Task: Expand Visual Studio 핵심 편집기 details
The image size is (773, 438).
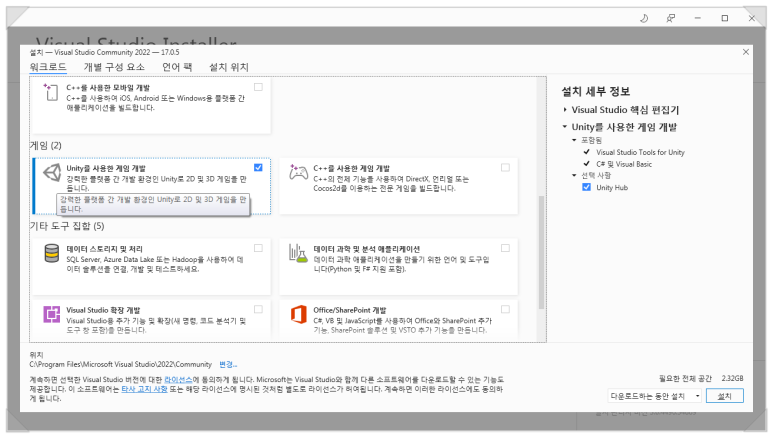Action: click(565, 110)
